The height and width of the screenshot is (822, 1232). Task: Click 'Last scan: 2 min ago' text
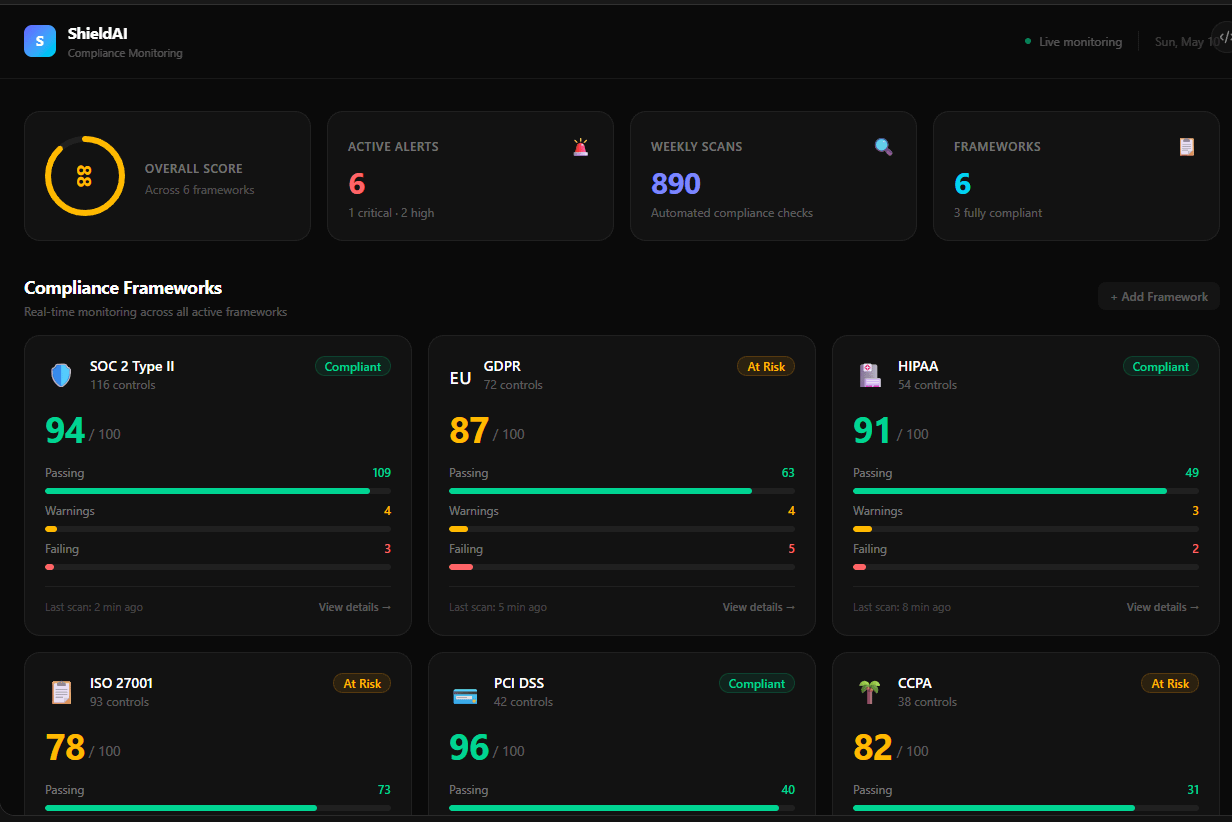[94, 607]
